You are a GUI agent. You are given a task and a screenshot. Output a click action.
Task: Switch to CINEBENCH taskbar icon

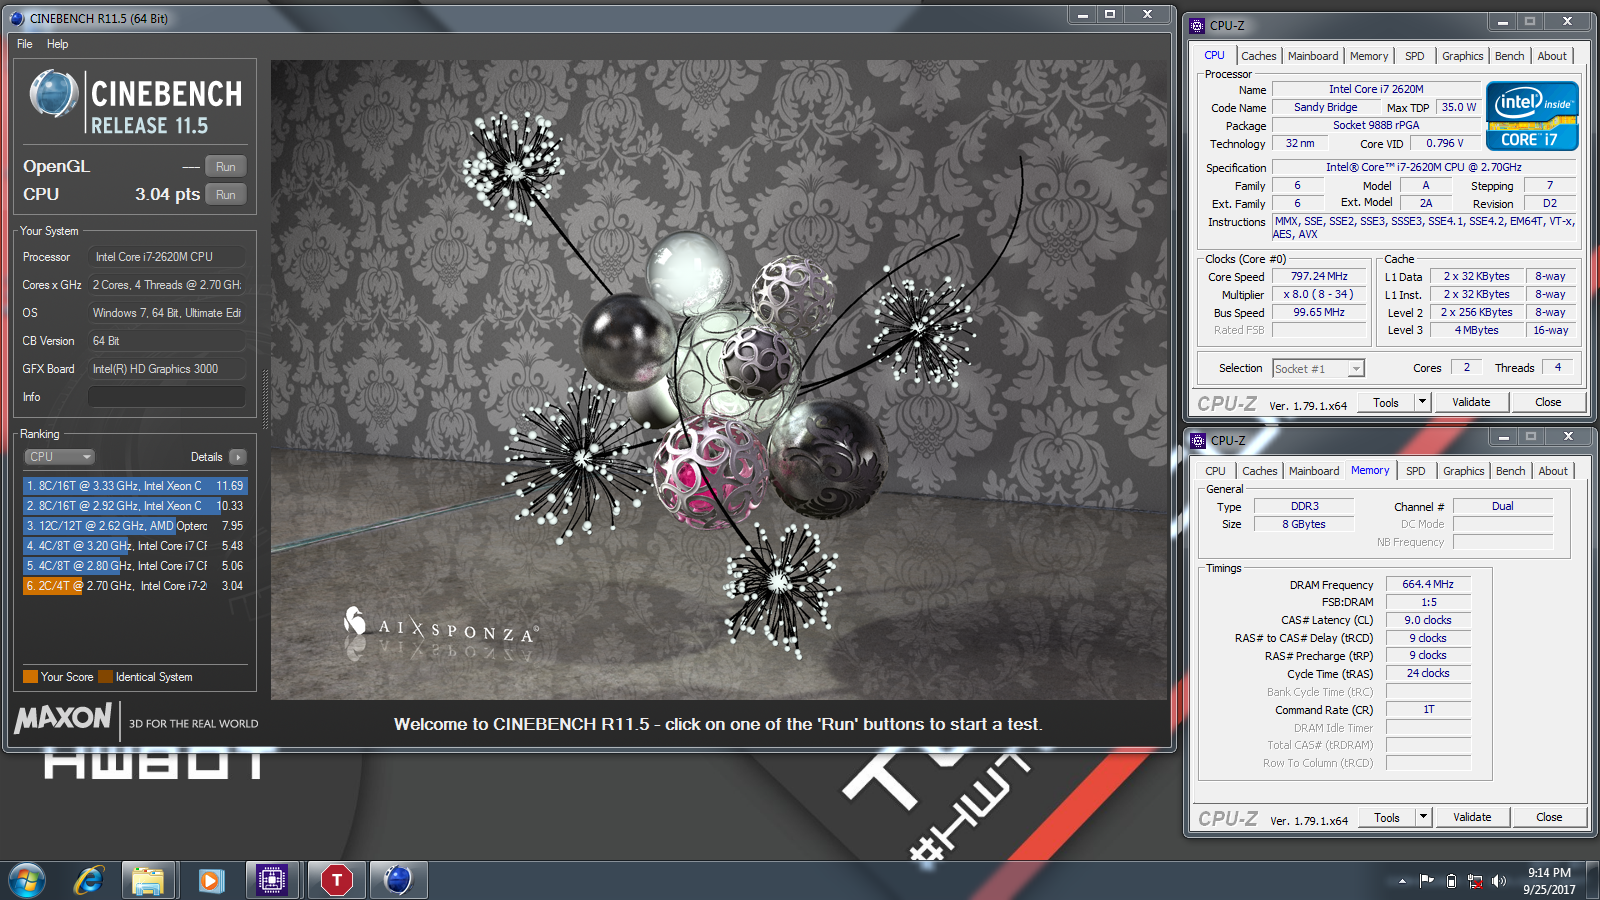tap(398, 880)
